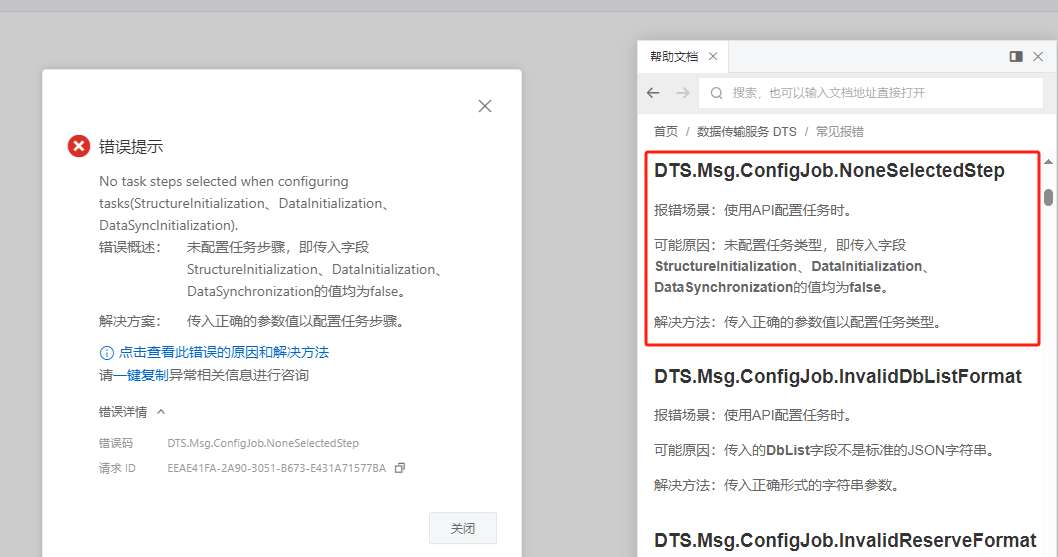The height and width of the screenshot is (557, 1058).
Task: Open 常见报错 breadcrumb item
Action: [840, 131]
